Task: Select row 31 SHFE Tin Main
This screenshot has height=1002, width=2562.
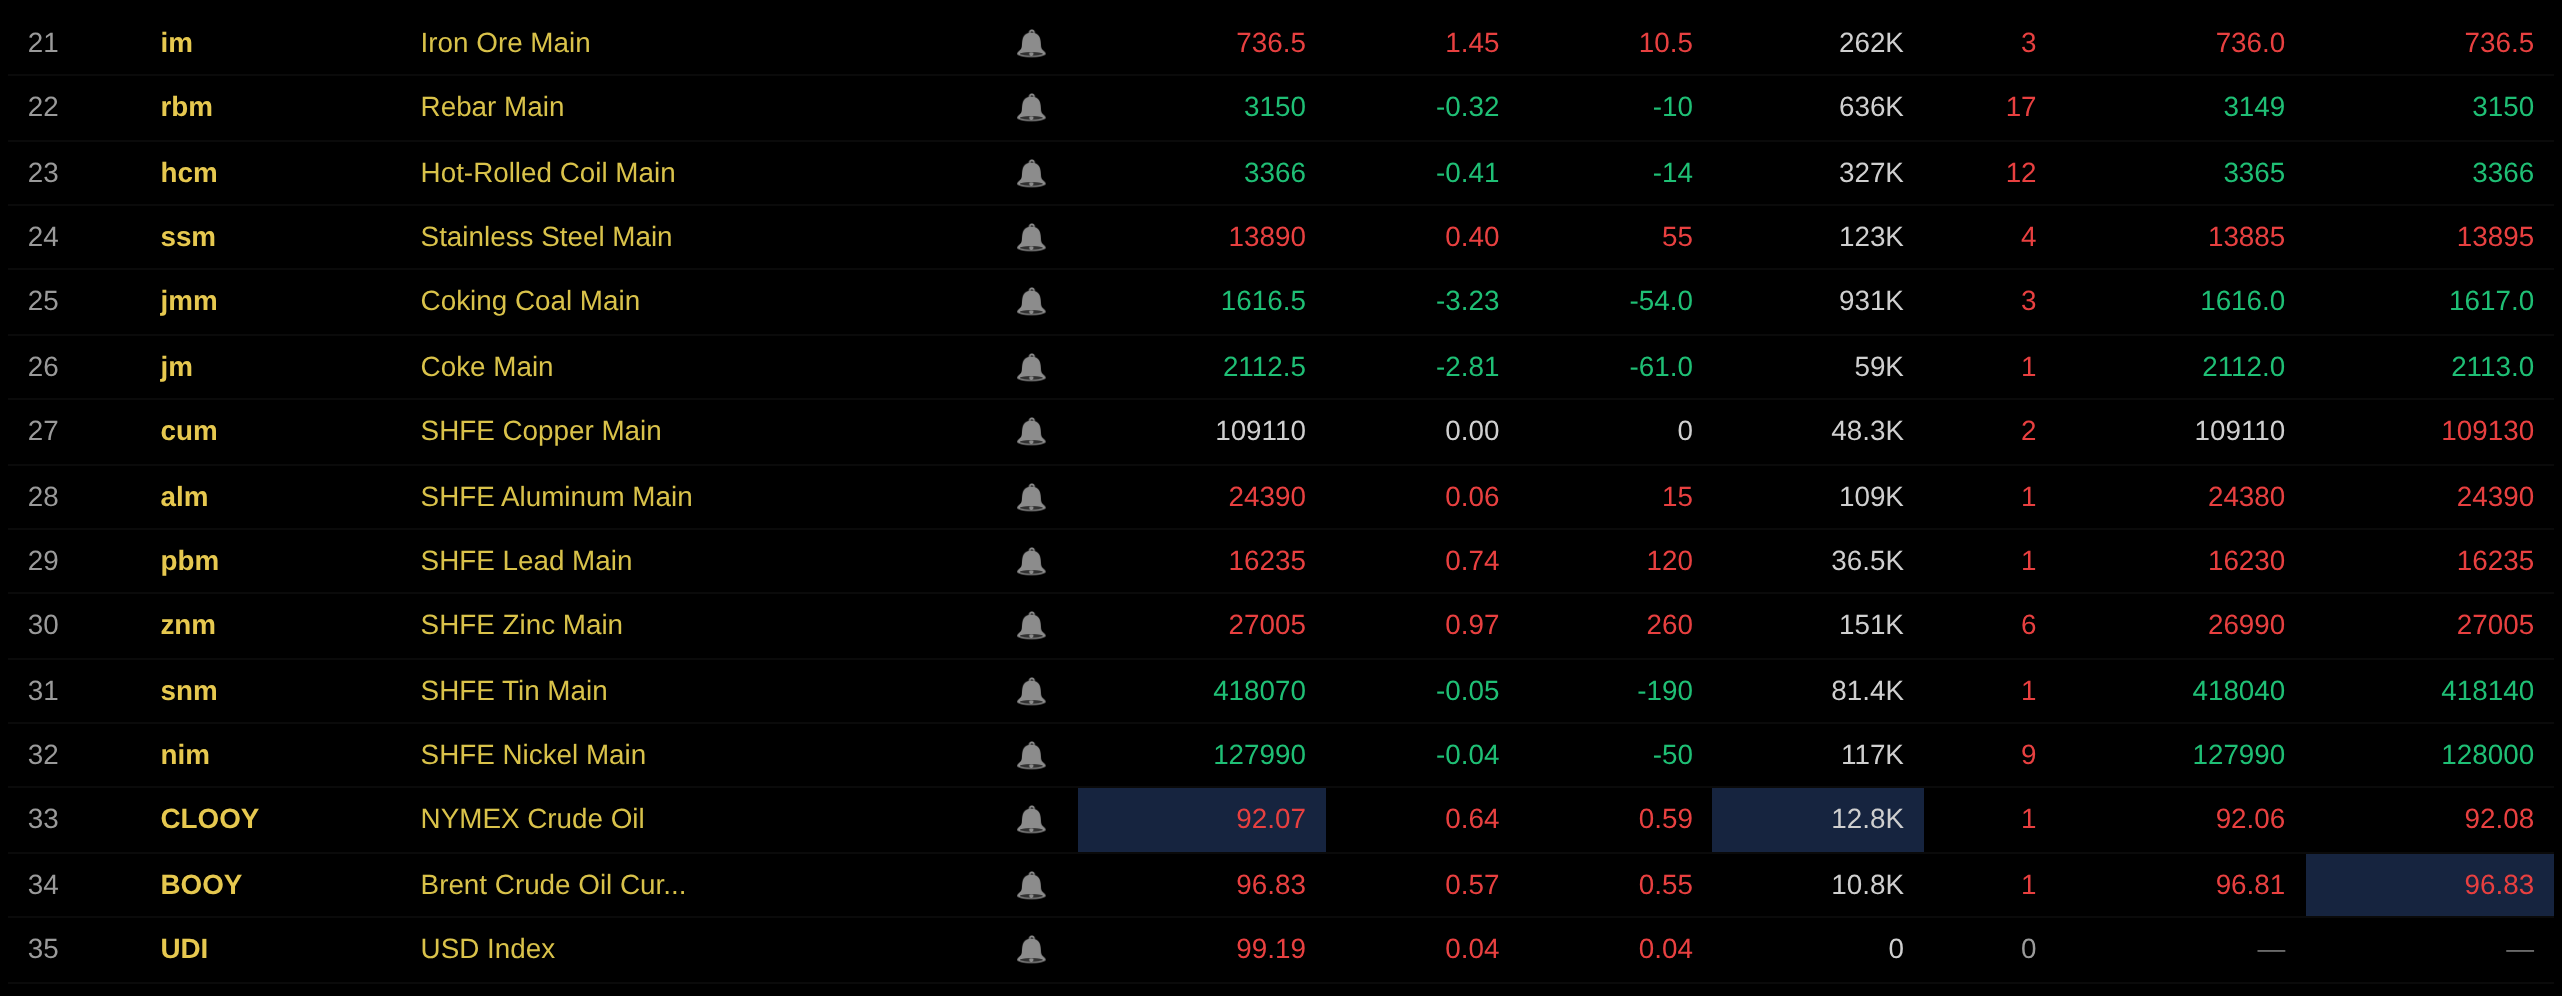Action: [x=1281, y=691]
